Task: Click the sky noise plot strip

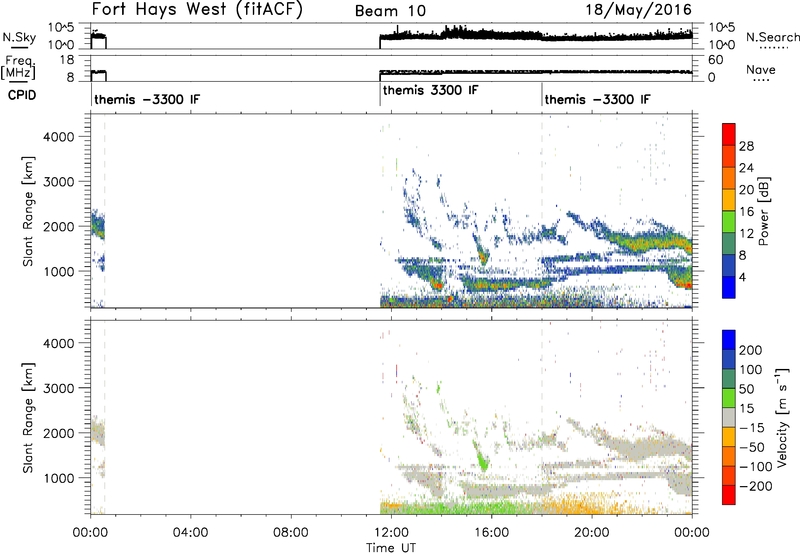Action: coord(391,36)
